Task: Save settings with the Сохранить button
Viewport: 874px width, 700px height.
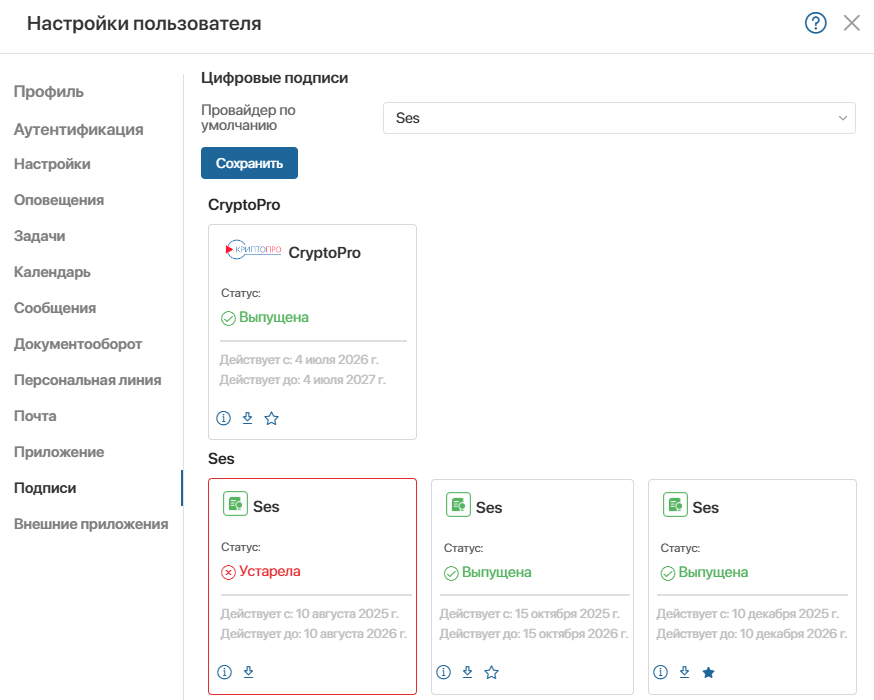Action: tap(249, 163)
